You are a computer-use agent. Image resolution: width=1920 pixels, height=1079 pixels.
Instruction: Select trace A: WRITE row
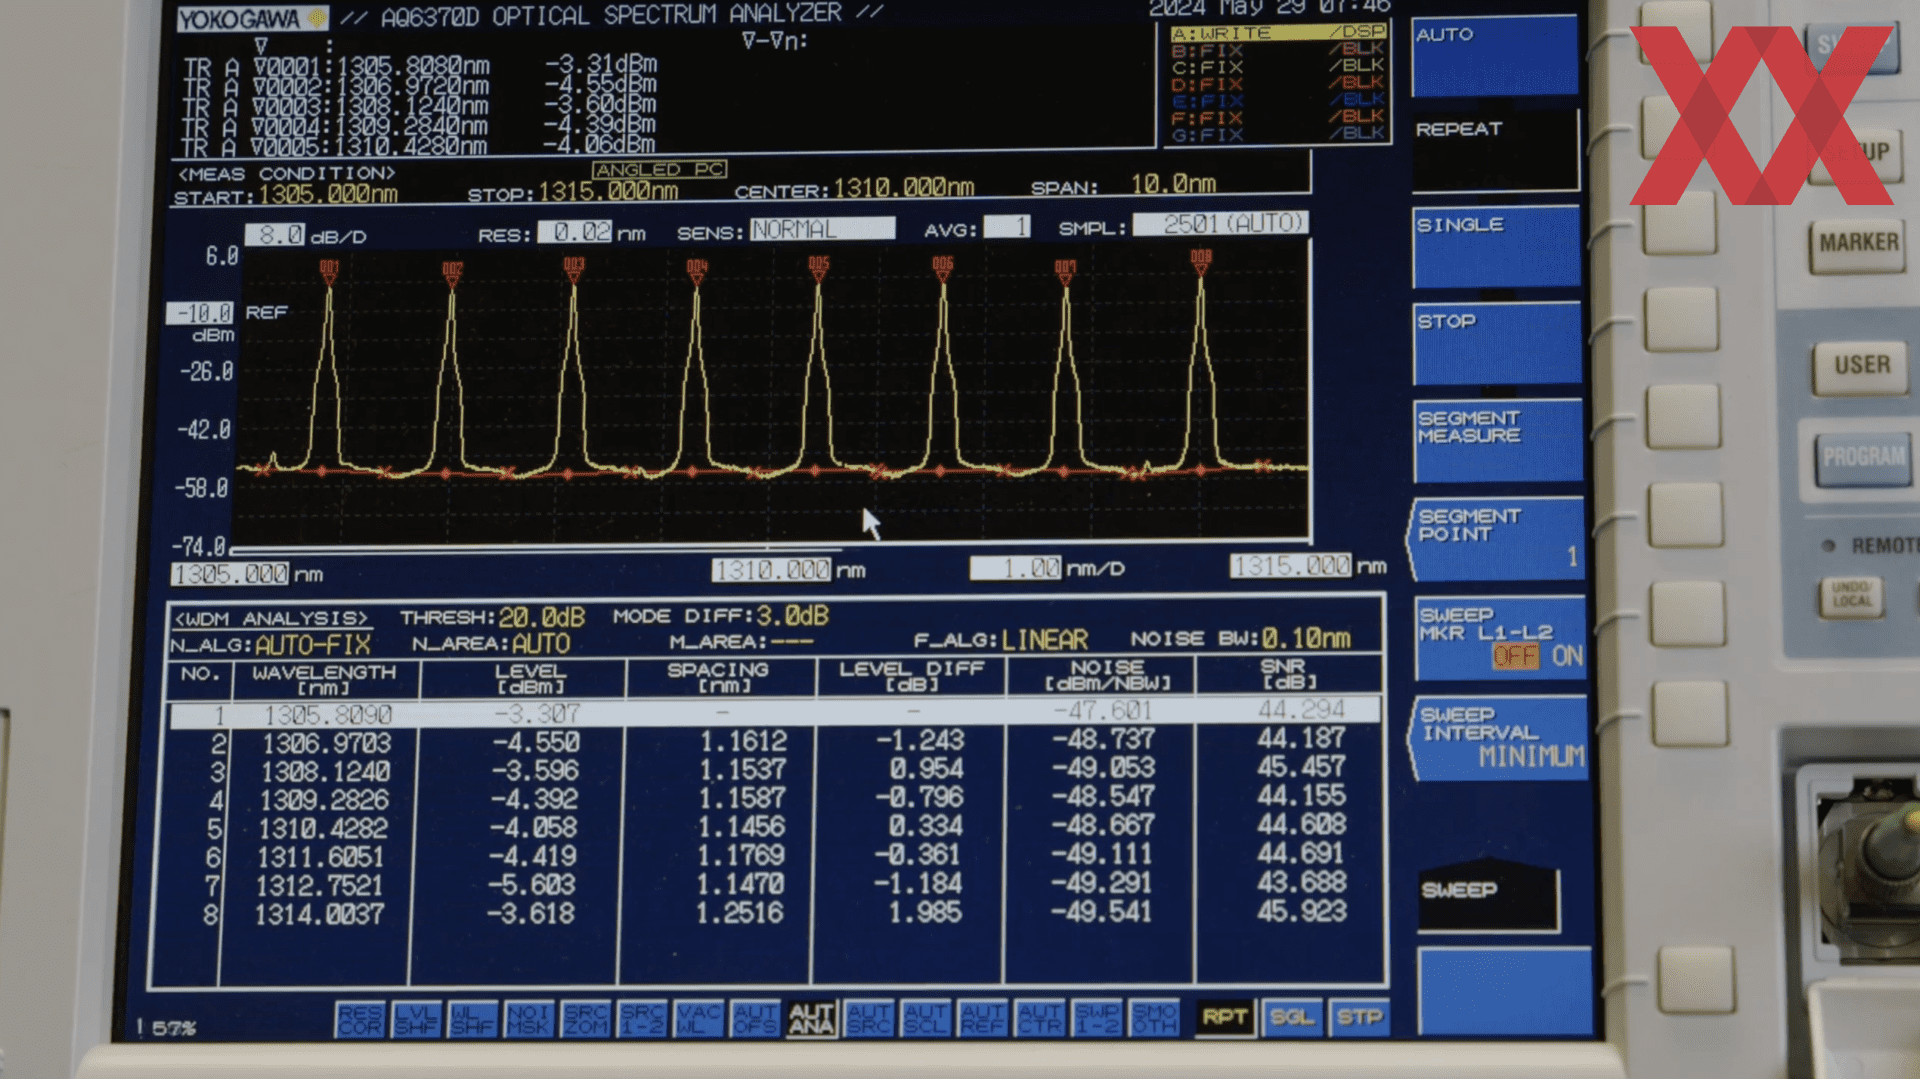[x=1279, y=33]
